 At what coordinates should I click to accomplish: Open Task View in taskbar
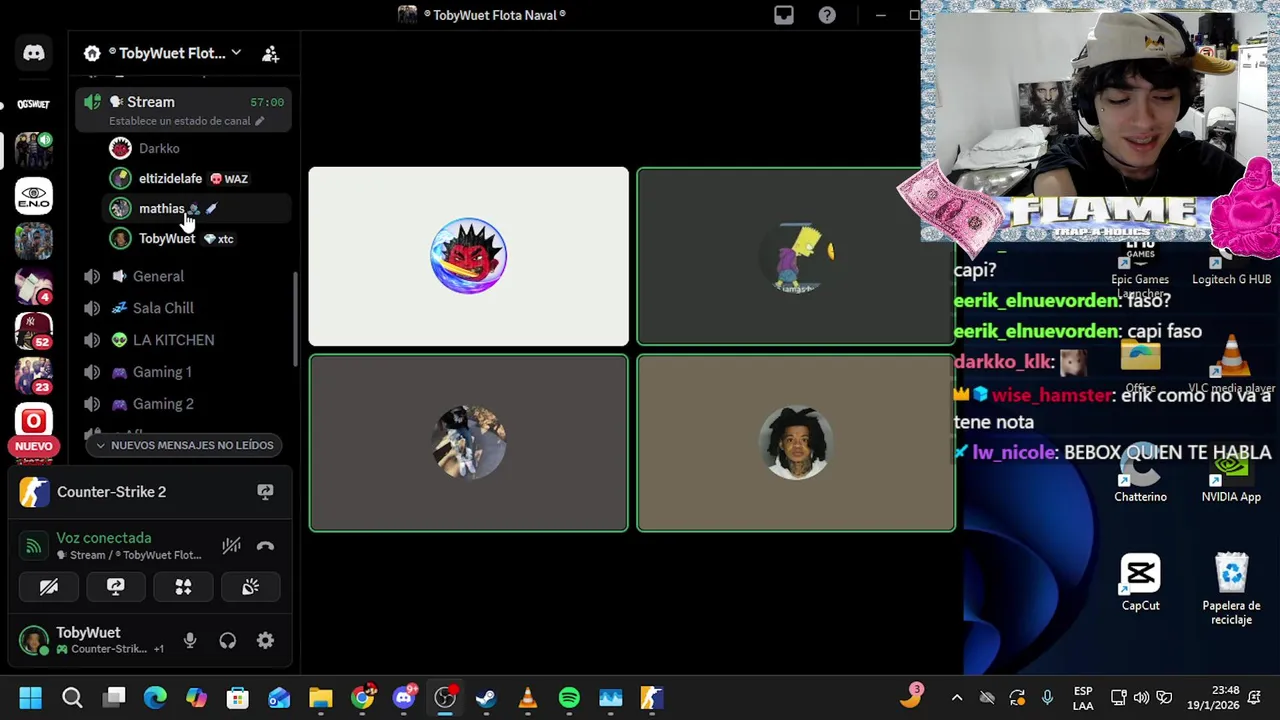(x=114, y=697)
